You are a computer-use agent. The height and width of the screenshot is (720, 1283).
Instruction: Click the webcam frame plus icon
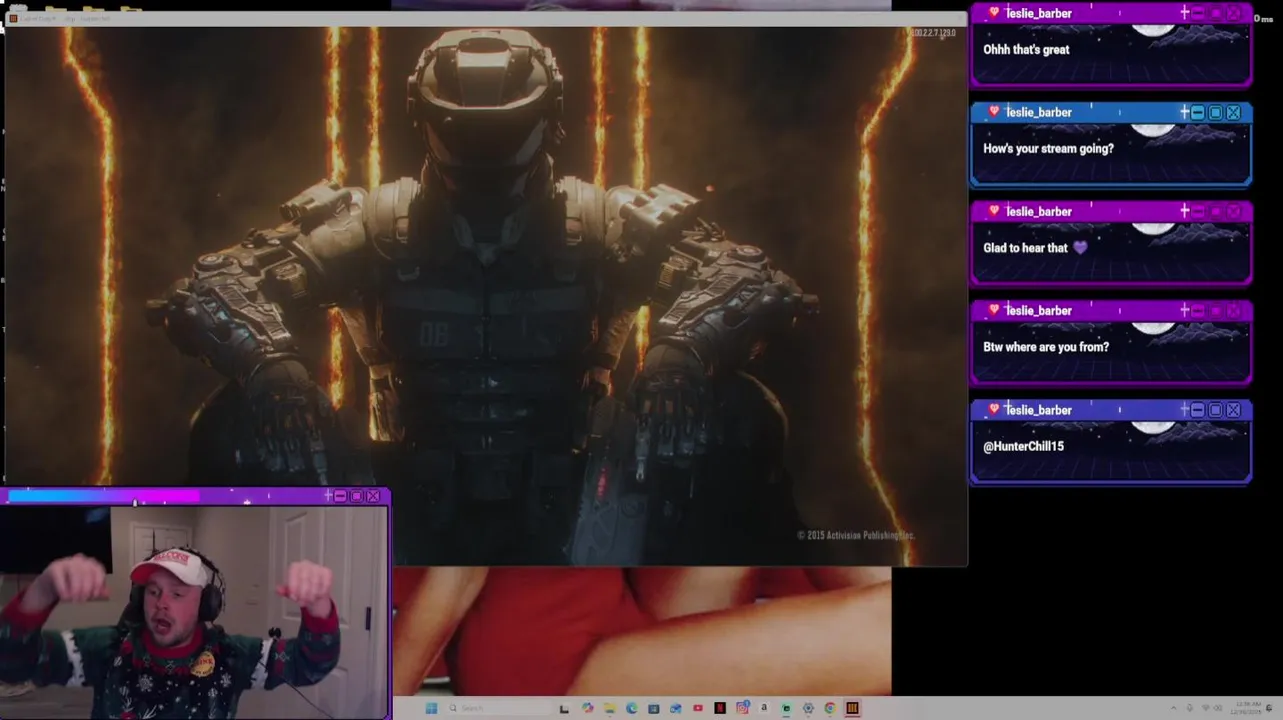coord(328,495)
